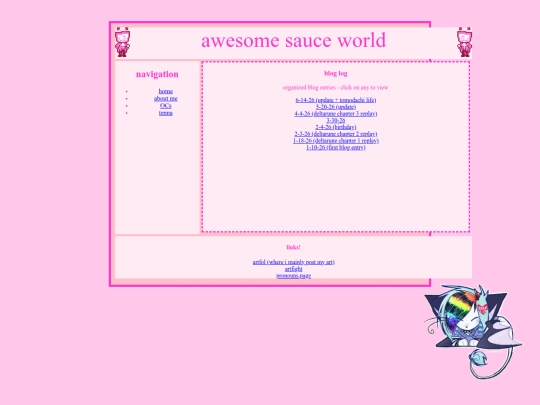Go to the home page link

tap(166, 91)
